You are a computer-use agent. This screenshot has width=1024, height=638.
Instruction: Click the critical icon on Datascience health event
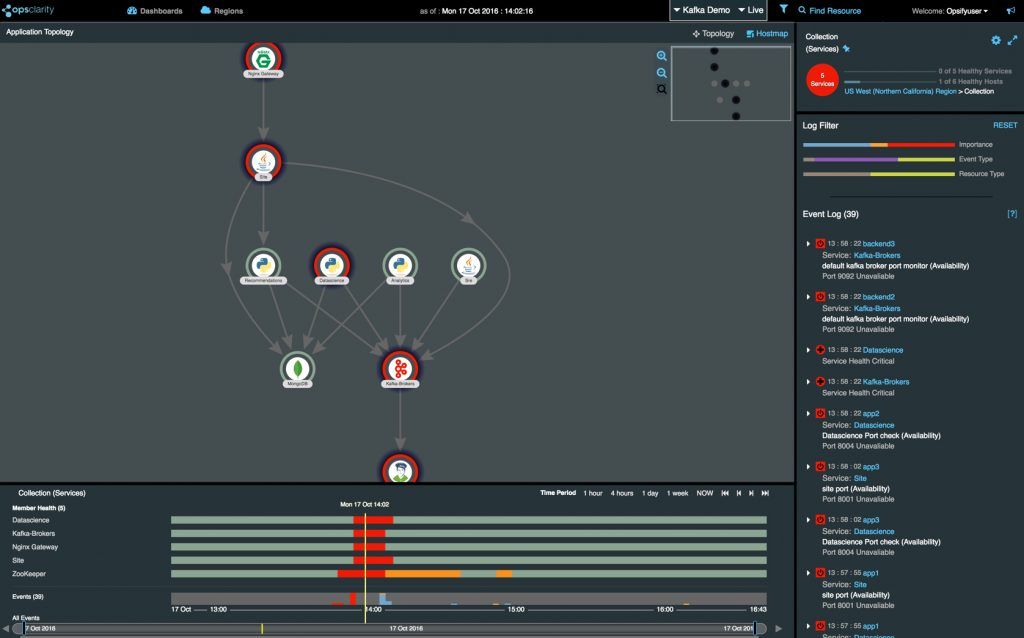click(820, 350)
